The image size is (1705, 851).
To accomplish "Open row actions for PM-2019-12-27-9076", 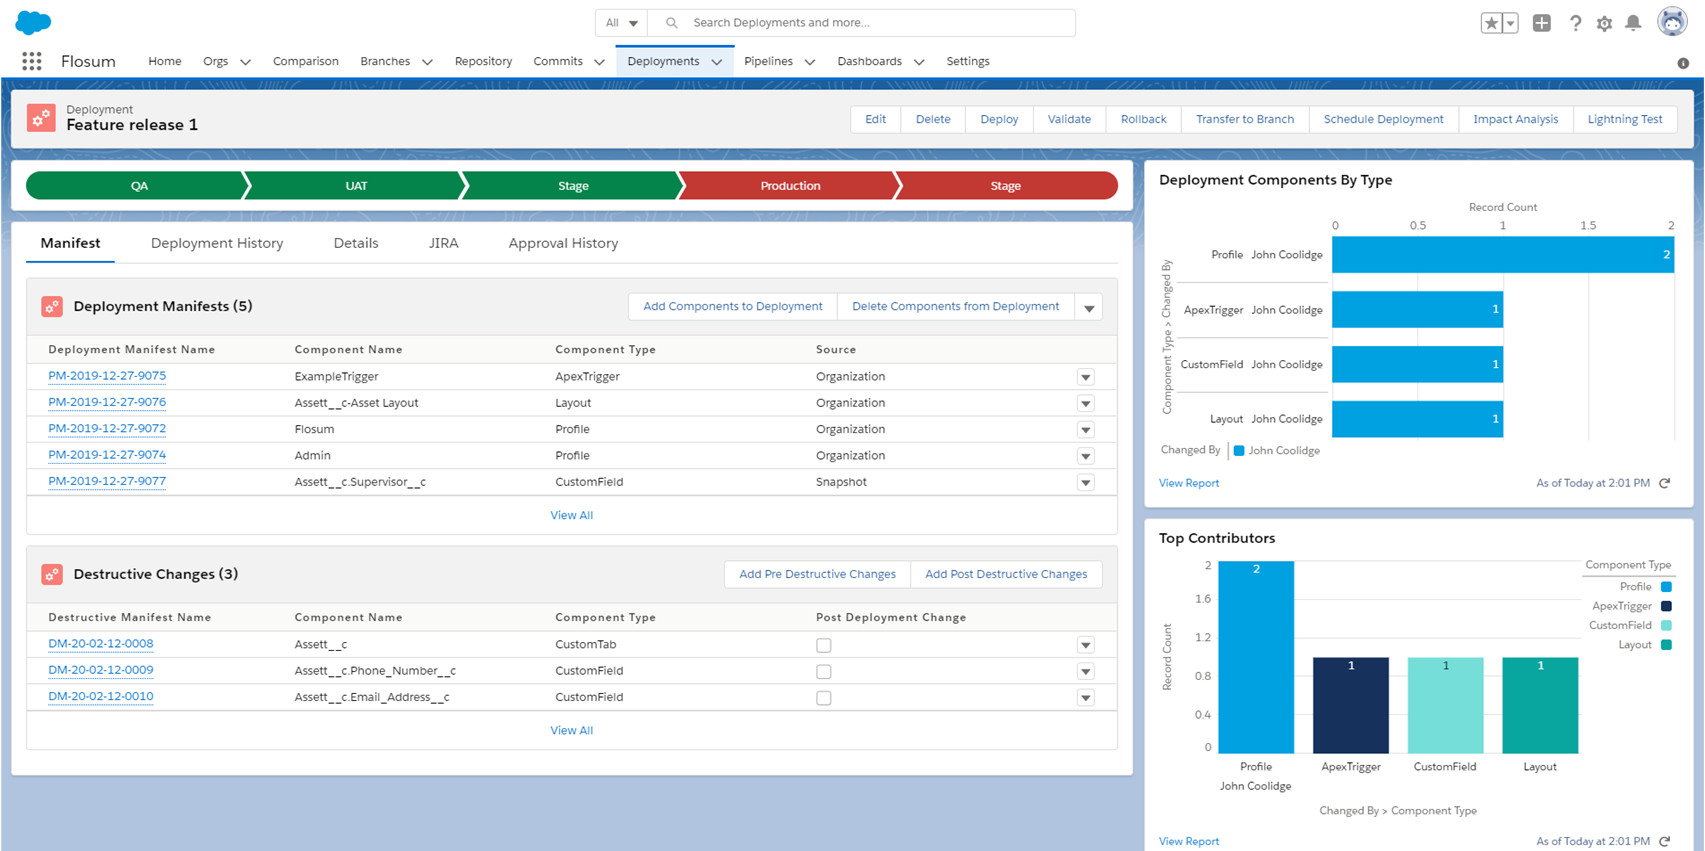I will 1085,403.
